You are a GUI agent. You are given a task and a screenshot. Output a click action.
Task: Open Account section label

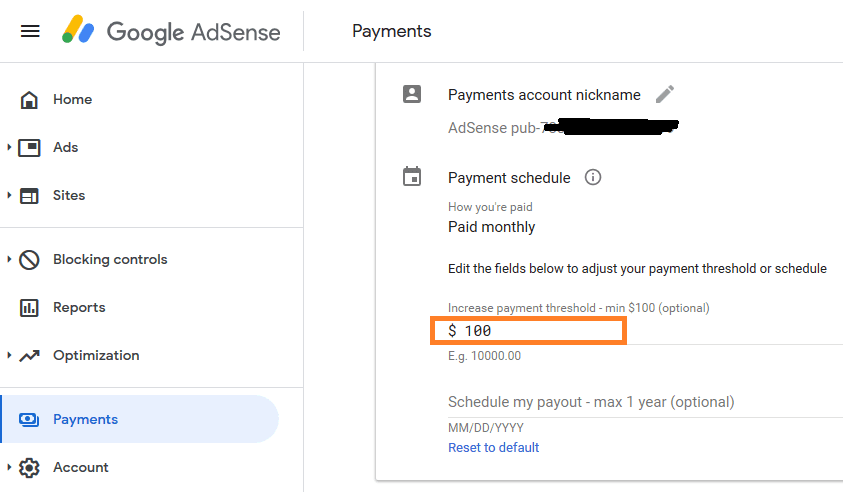point(81,467)
